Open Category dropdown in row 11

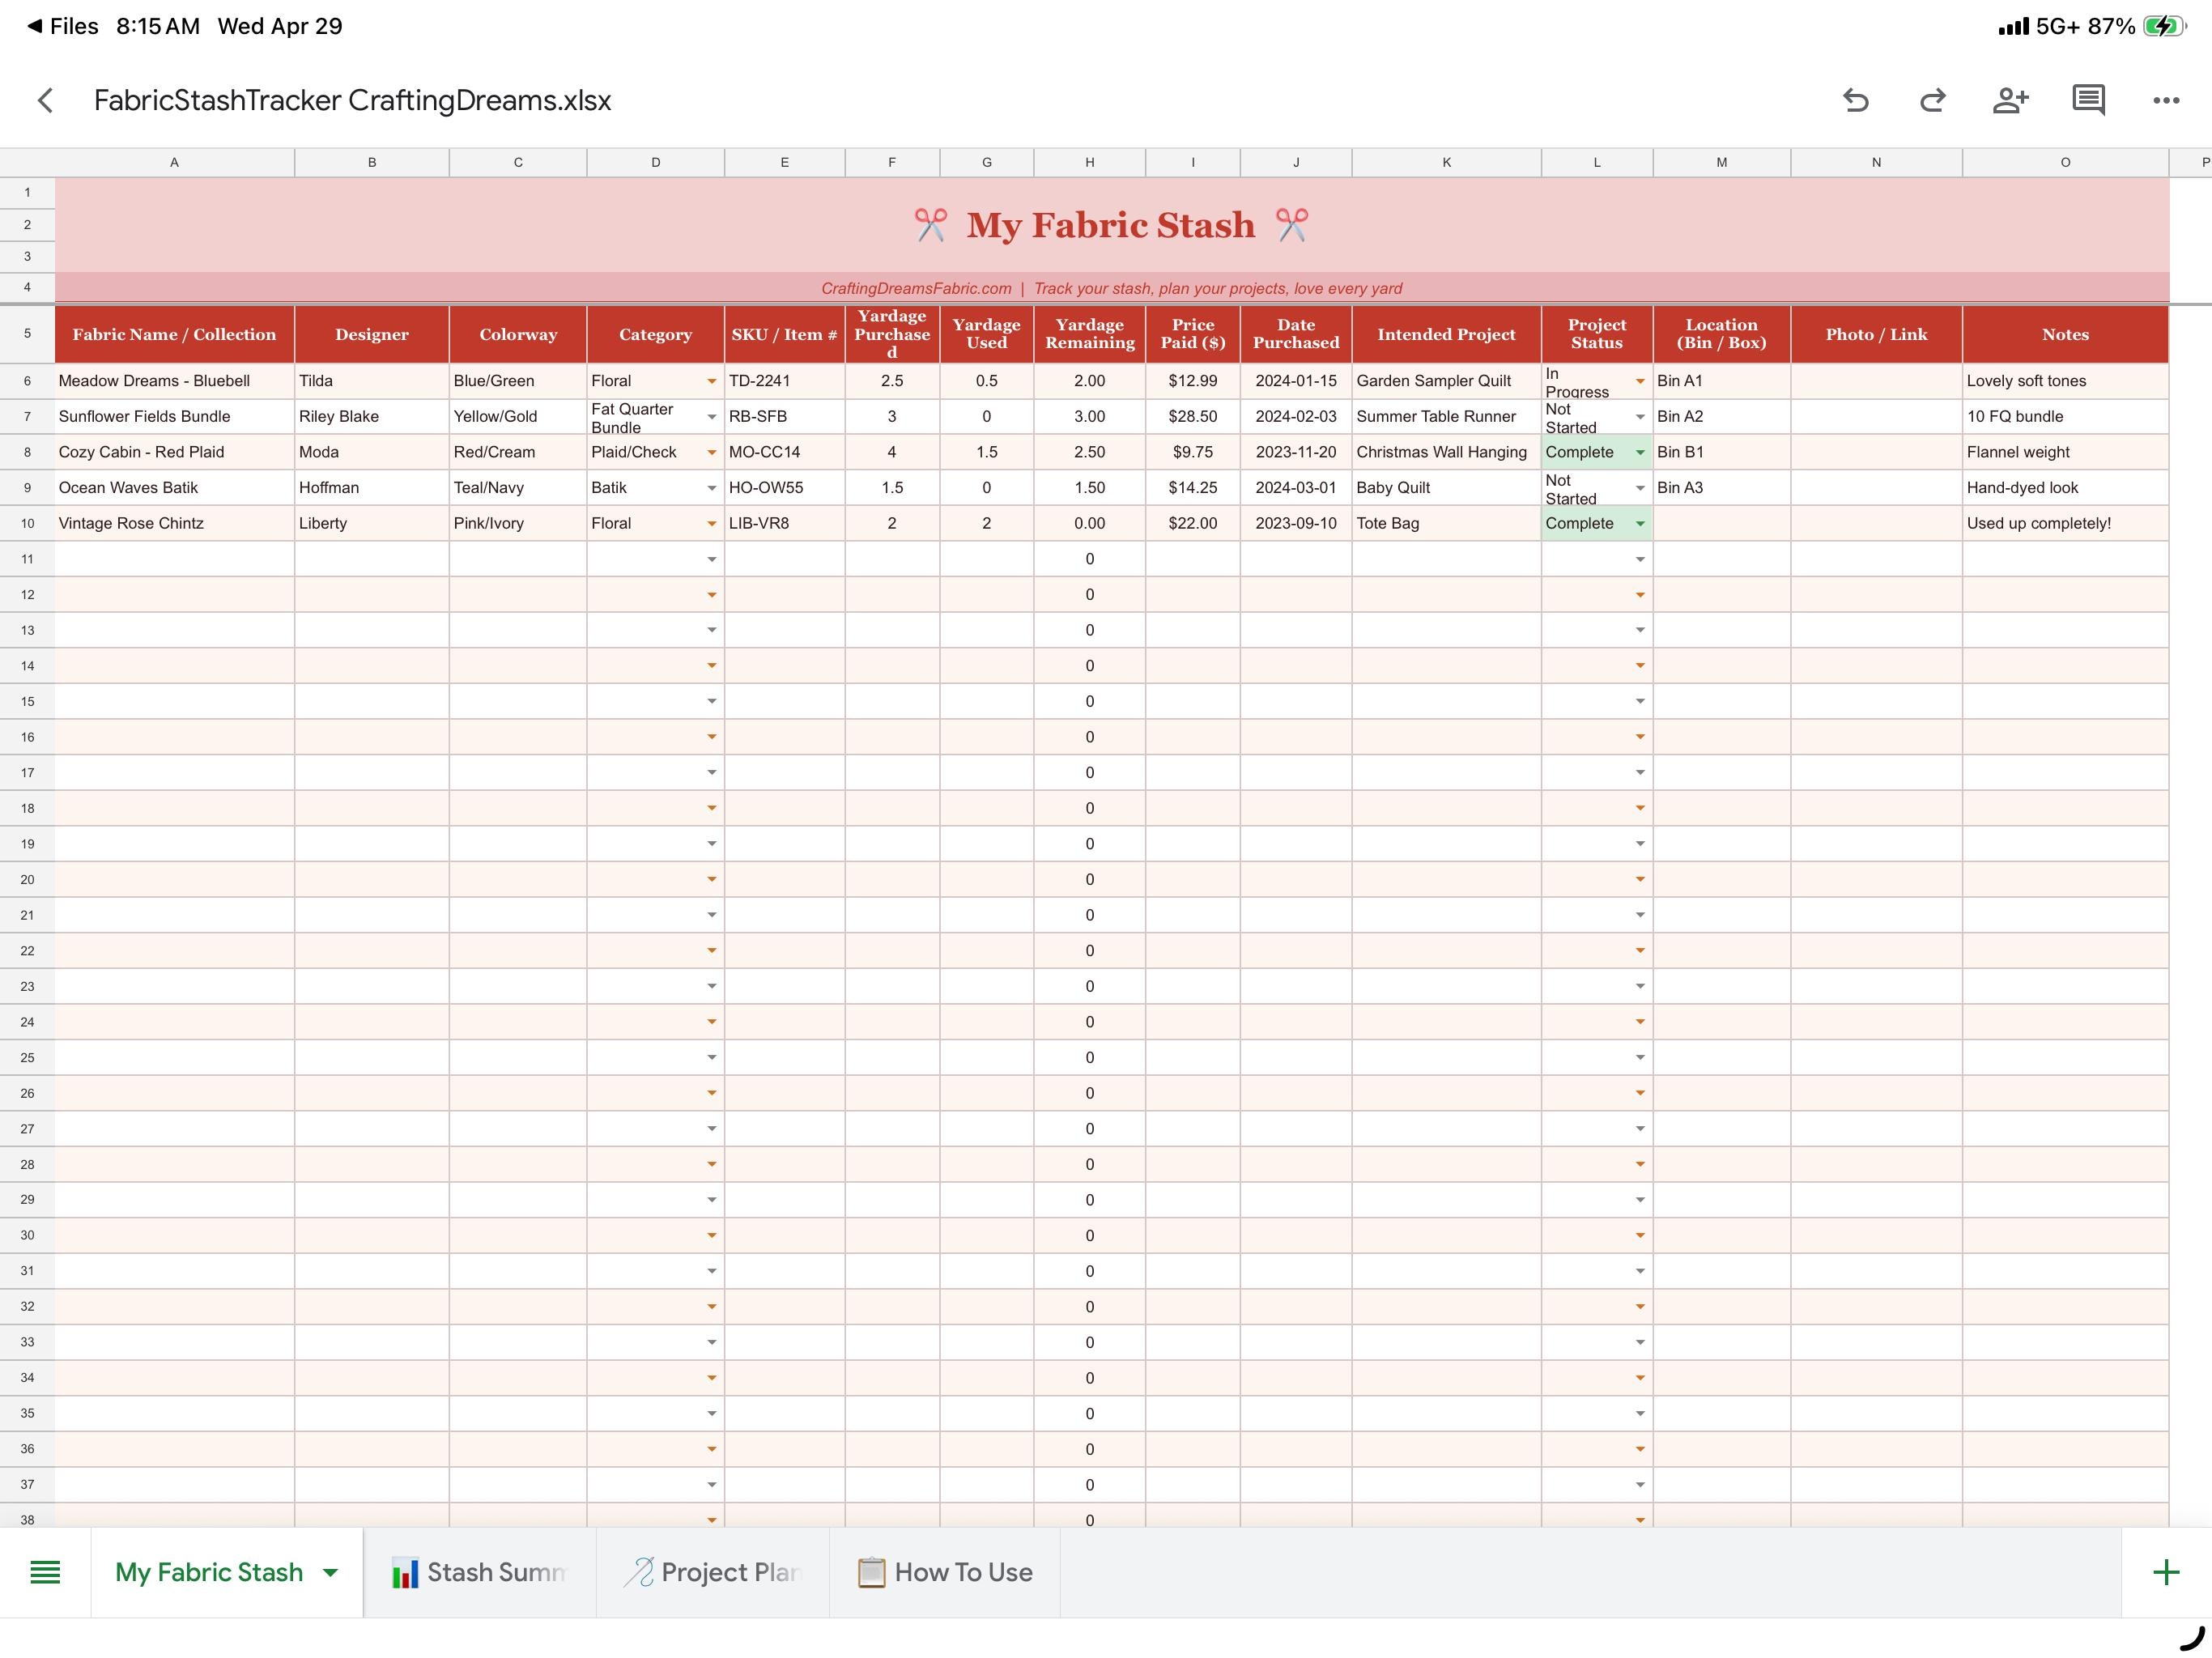point(711,559)
